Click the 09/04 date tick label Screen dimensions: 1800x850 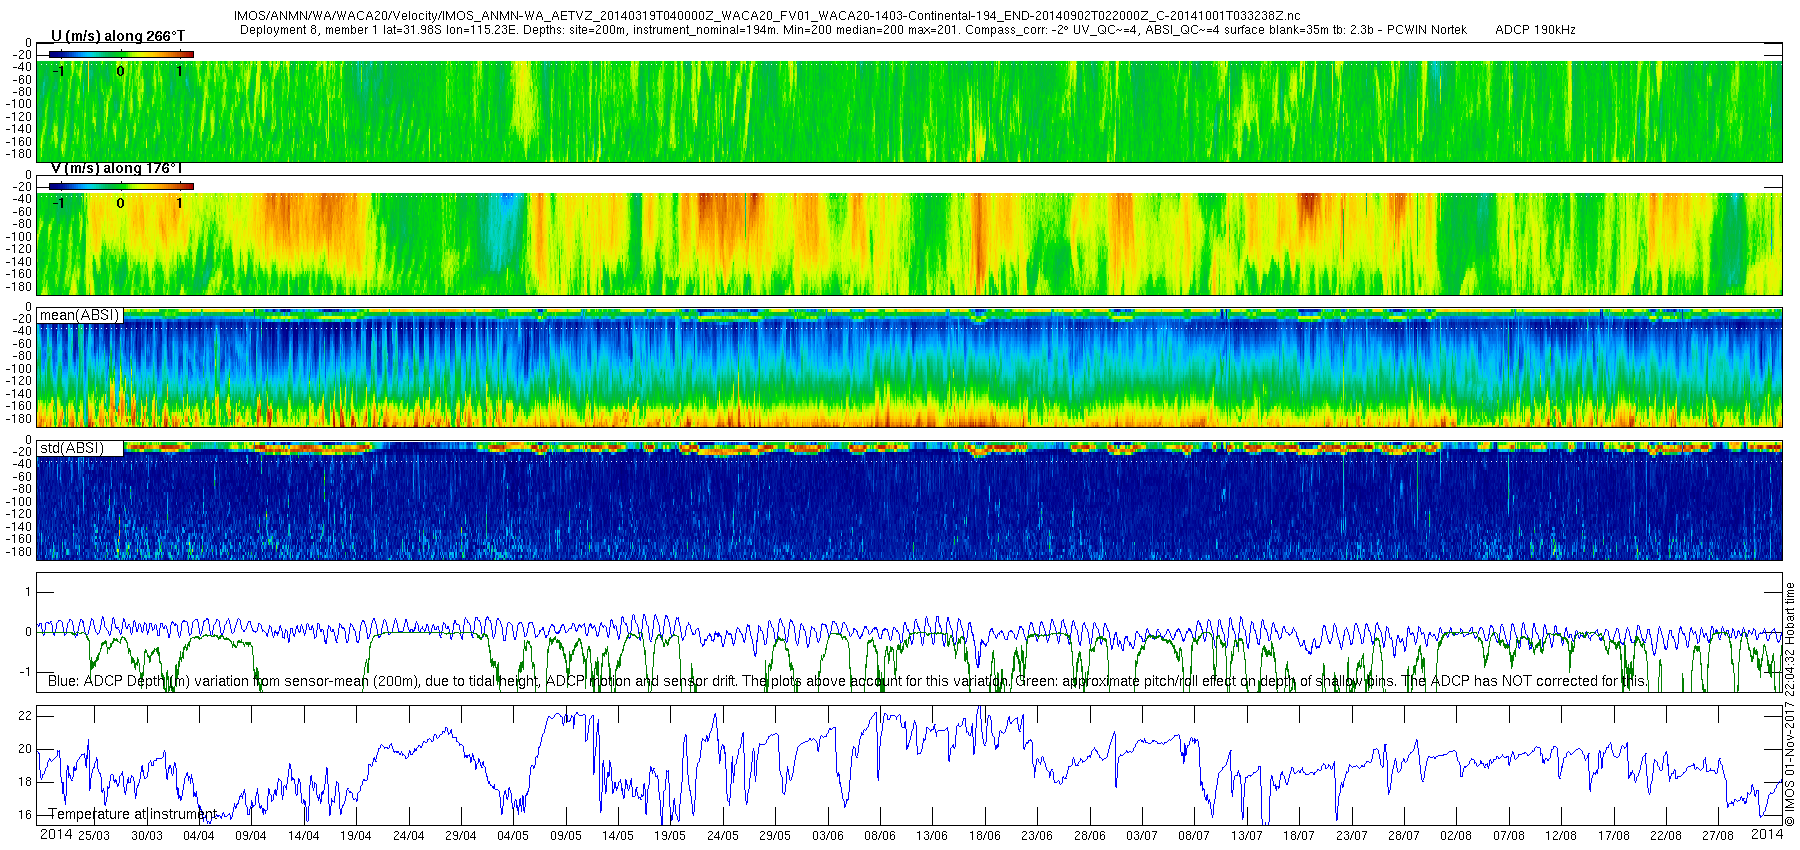coord(251,836)
